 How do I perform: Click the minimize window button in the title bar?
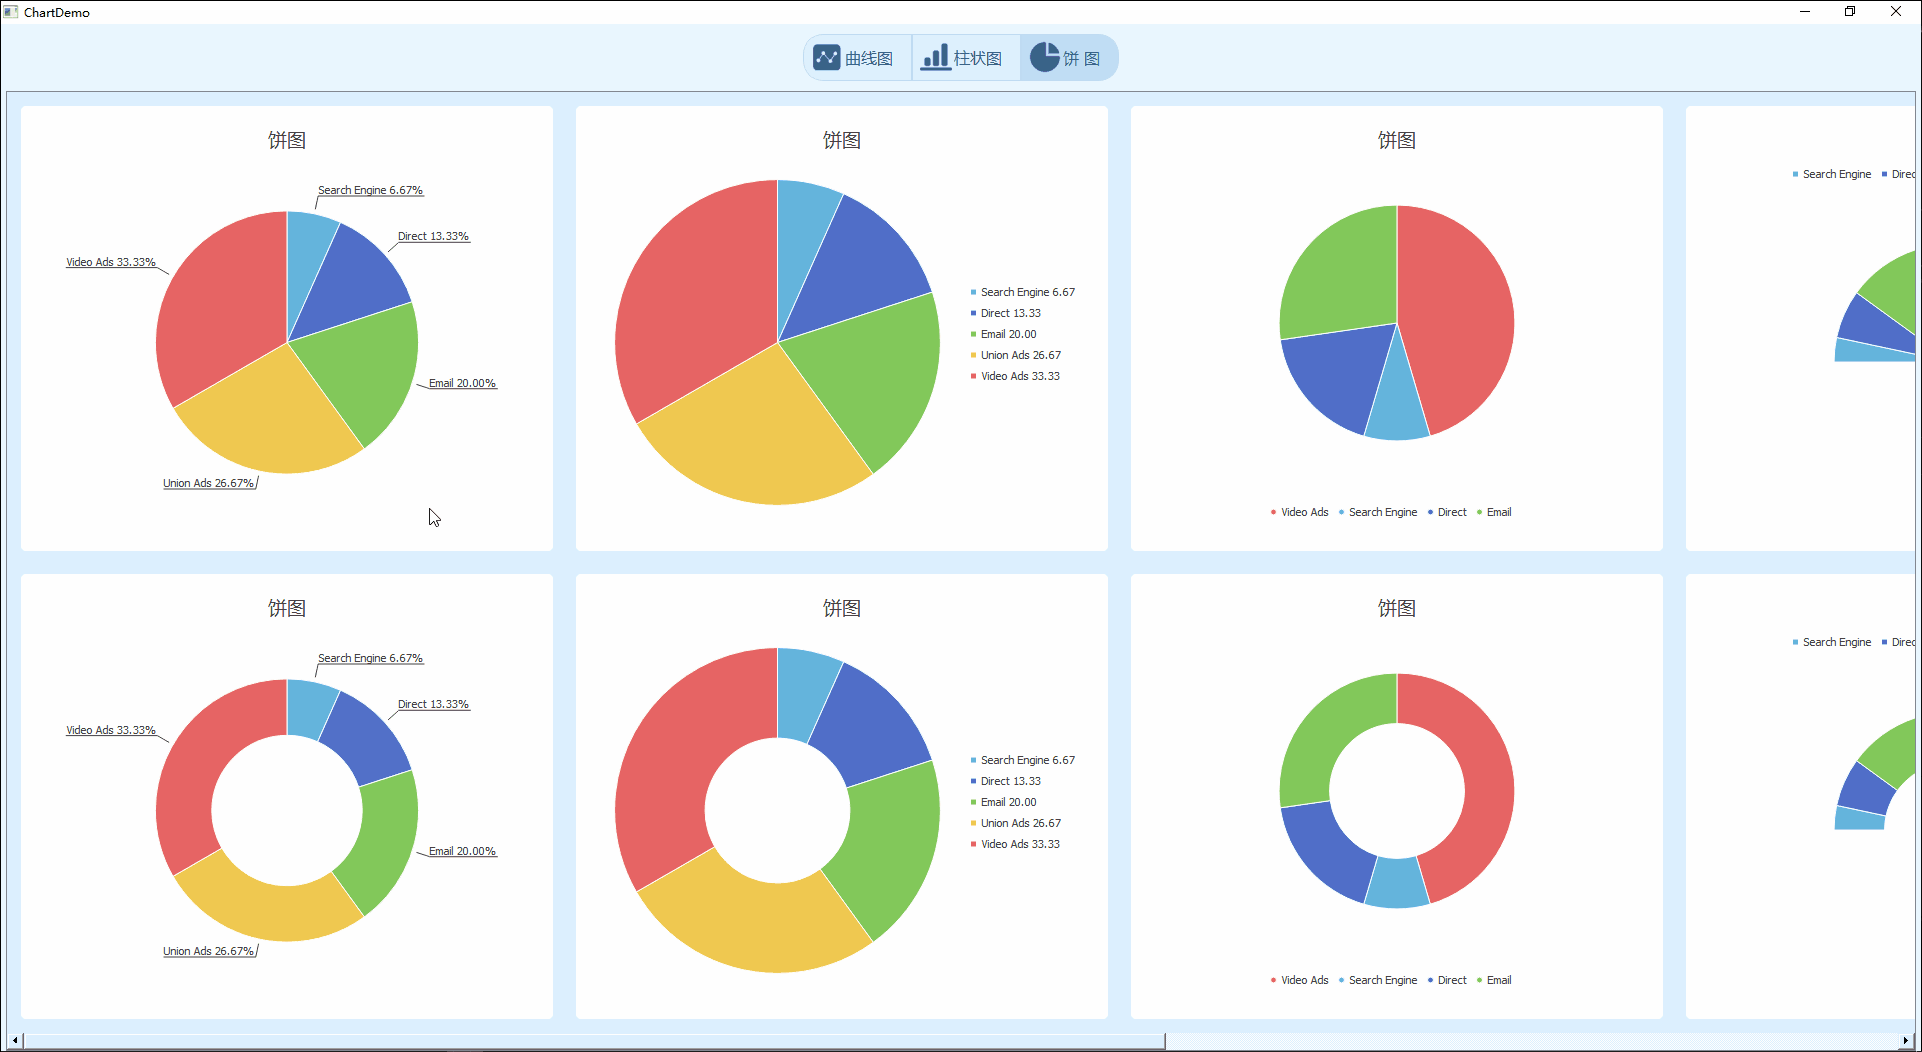tap(1805, 12)
